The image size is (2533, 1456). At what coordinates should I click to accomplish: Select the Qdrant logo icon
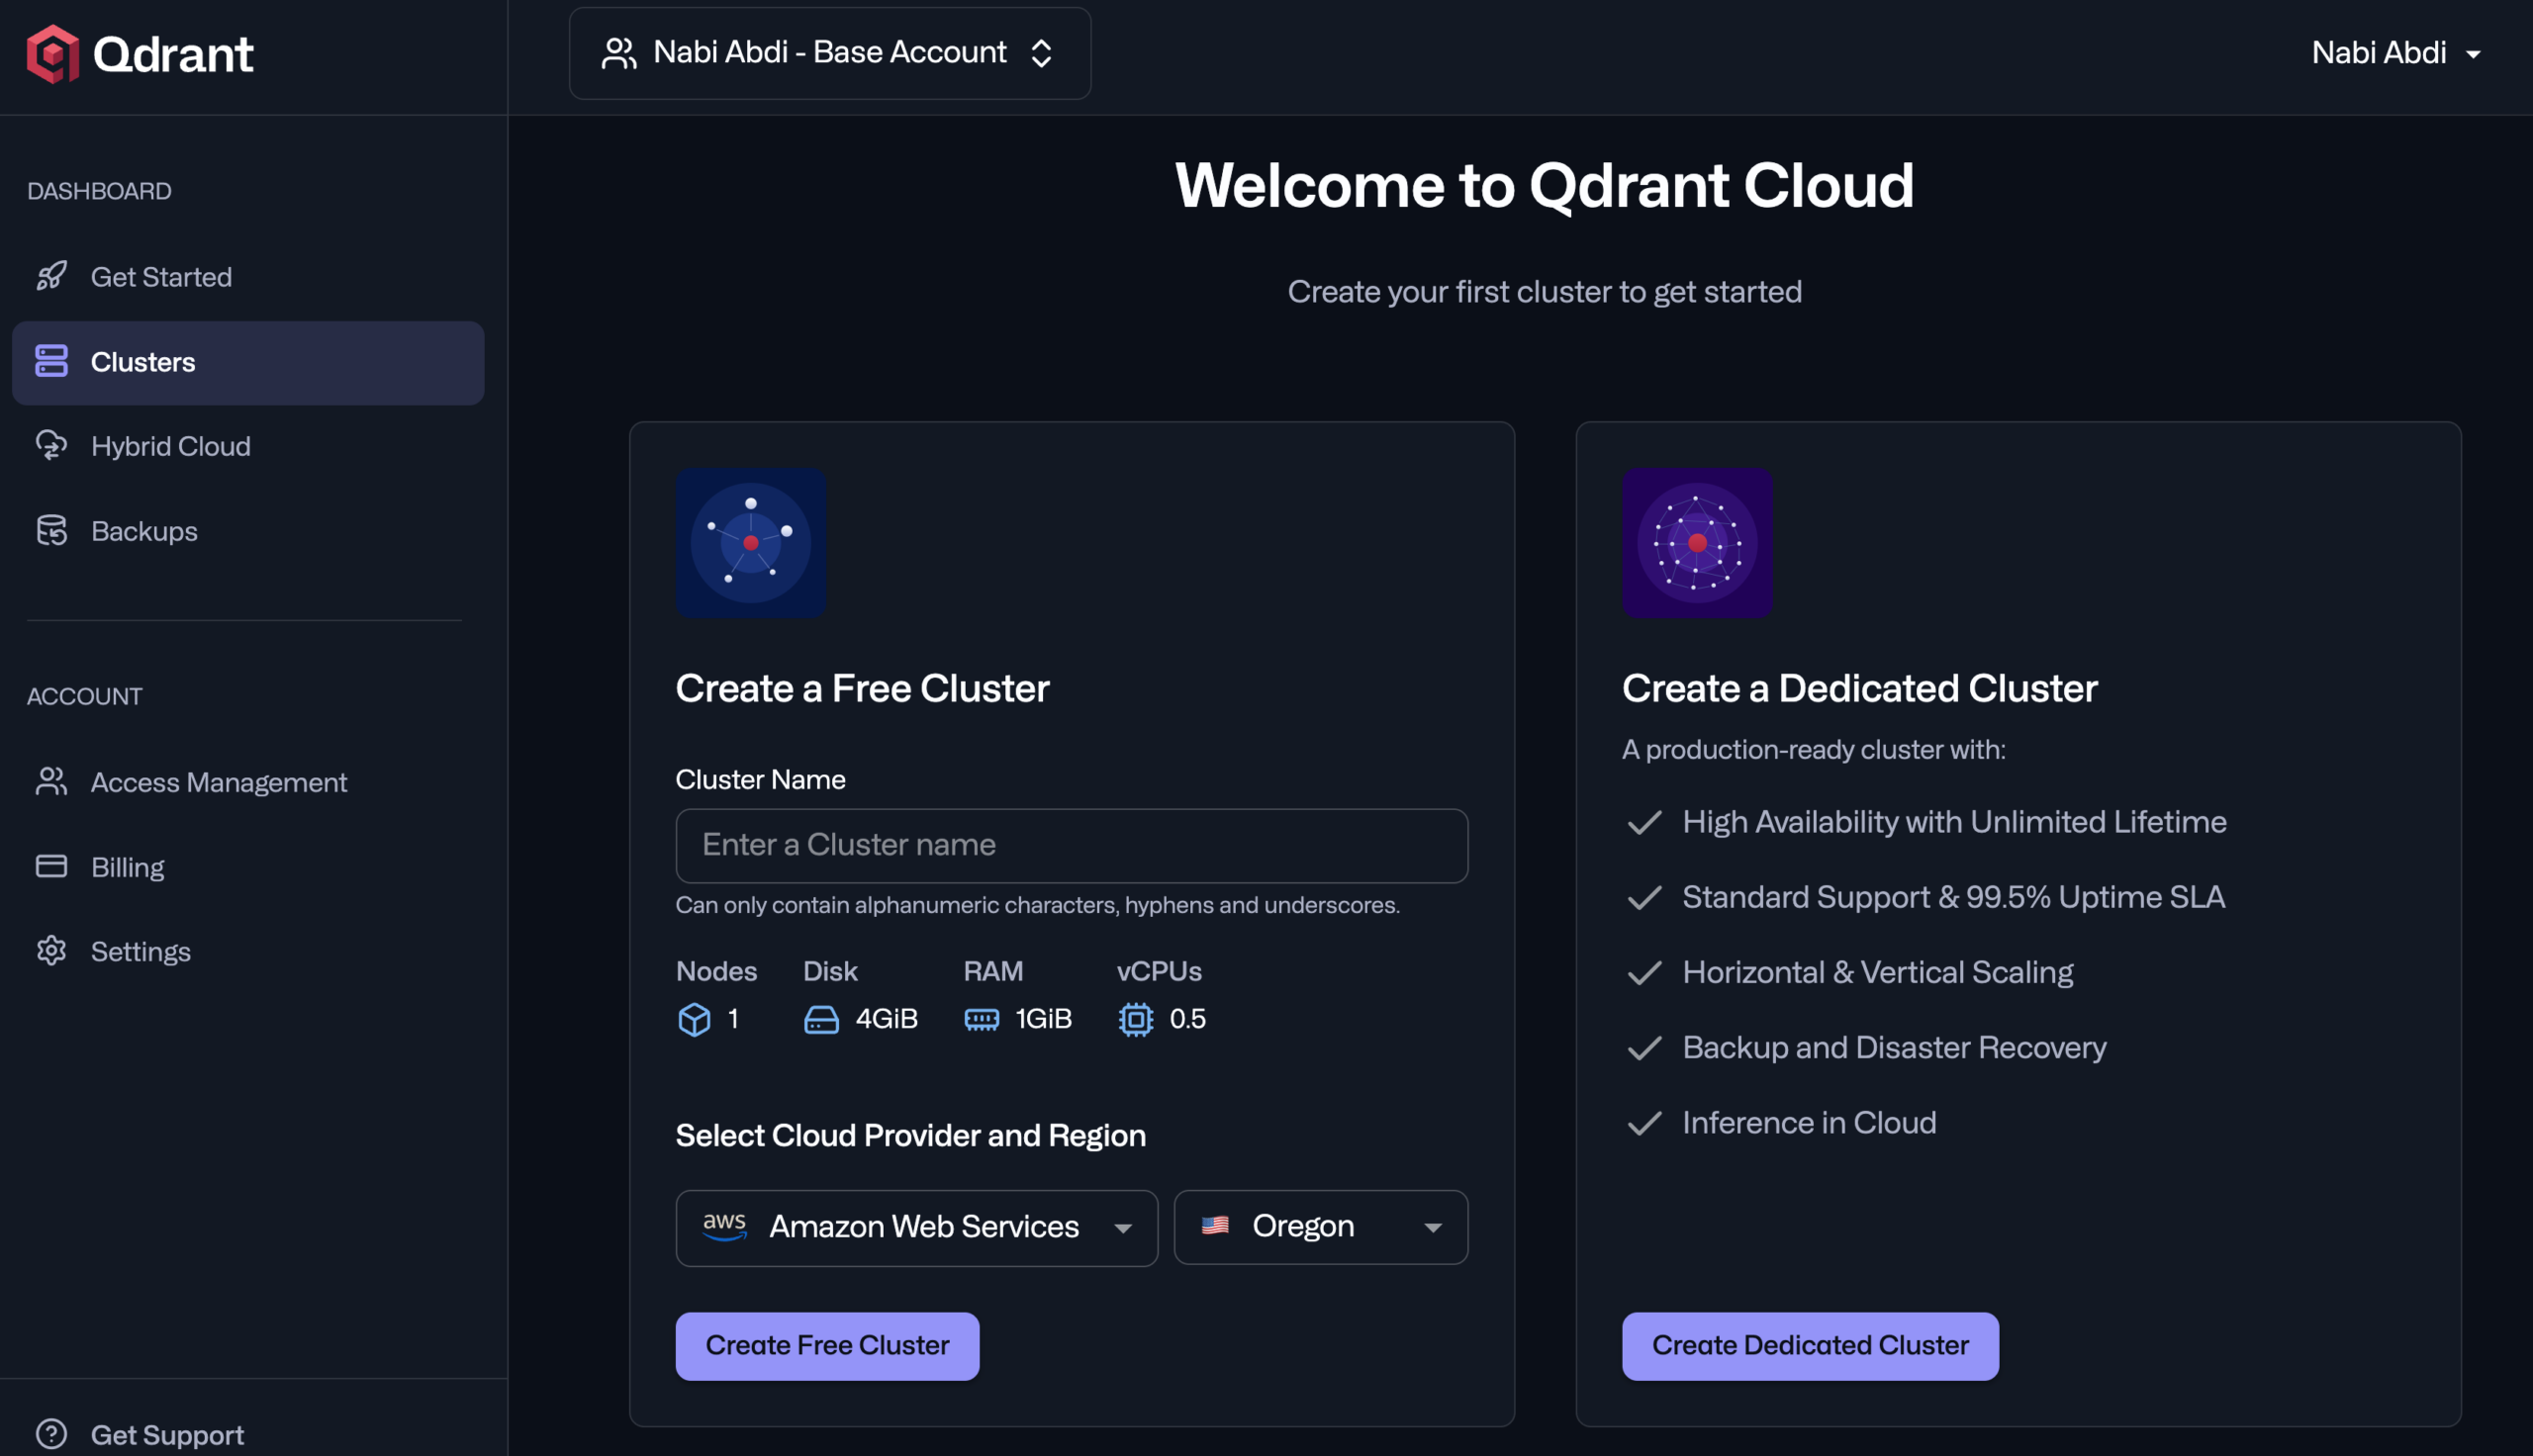[55, 55]
